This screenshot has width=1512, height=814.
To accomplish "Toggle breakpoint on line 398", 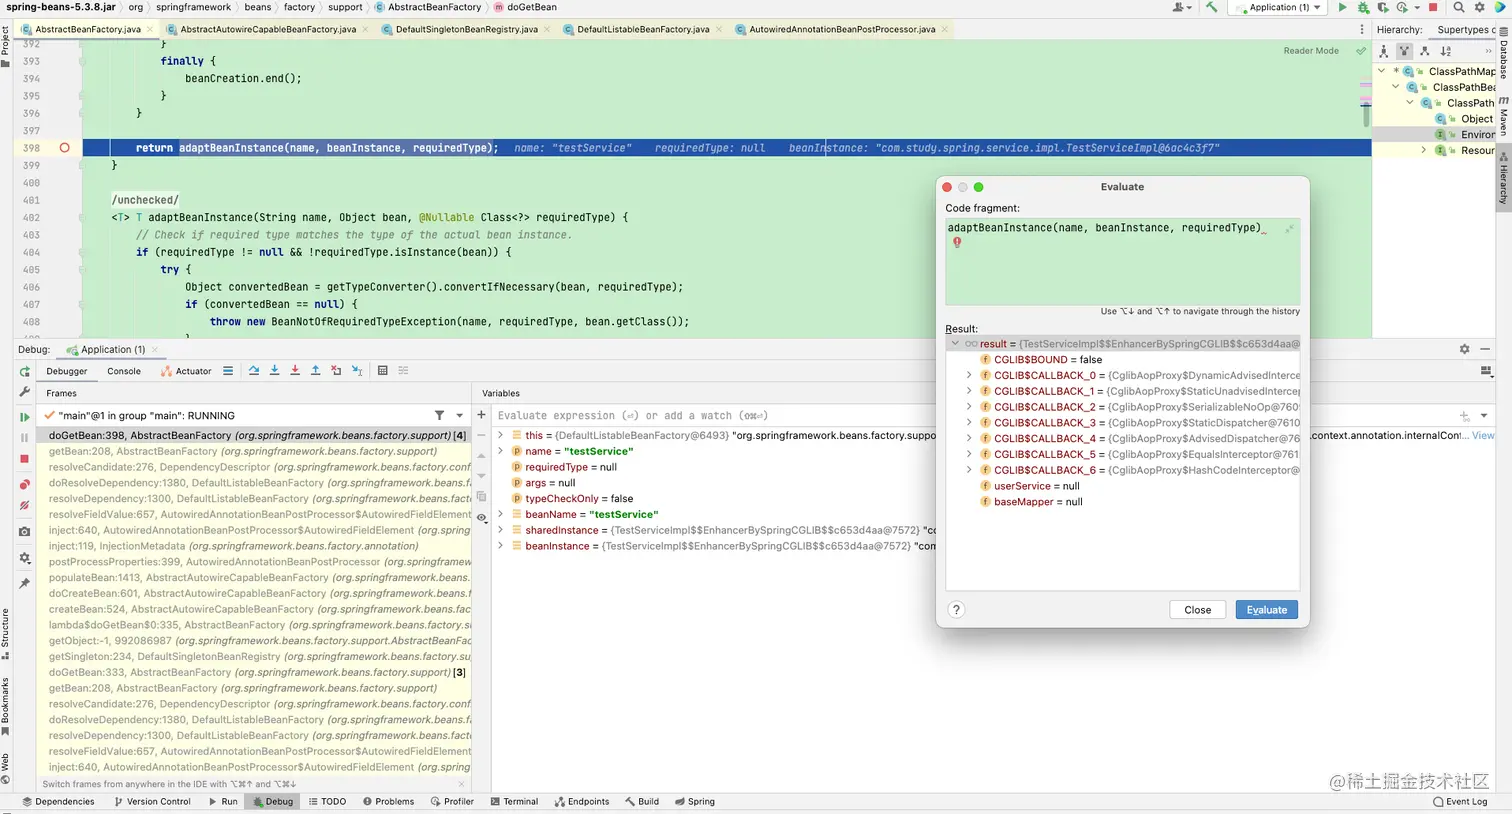I will (x=64, y=148).
